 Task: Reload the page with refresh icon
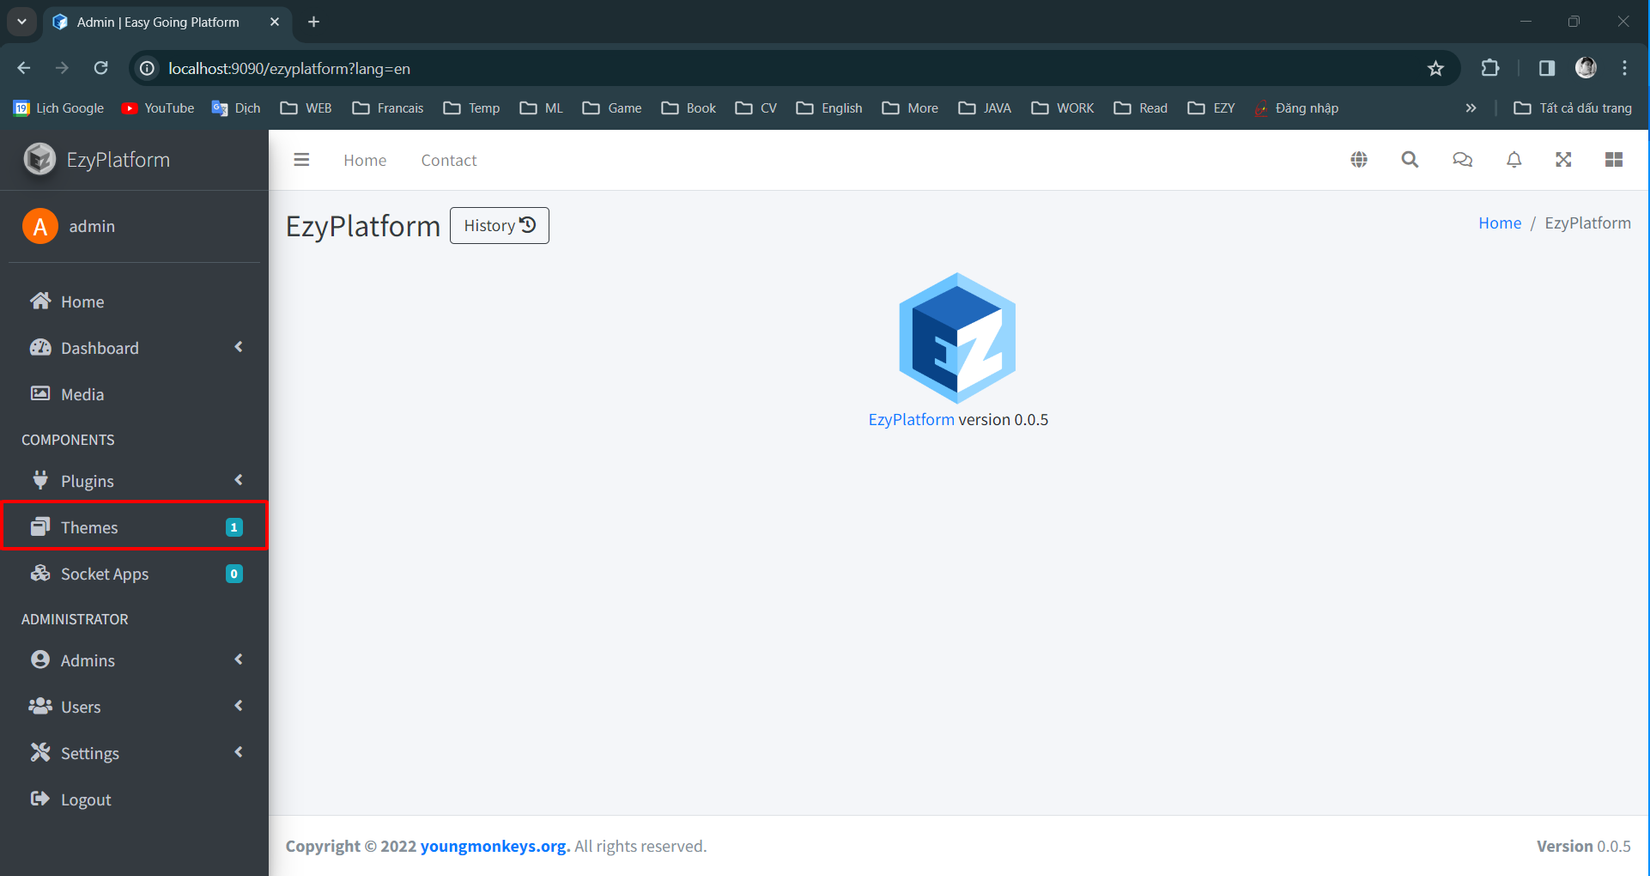[101, 68]
